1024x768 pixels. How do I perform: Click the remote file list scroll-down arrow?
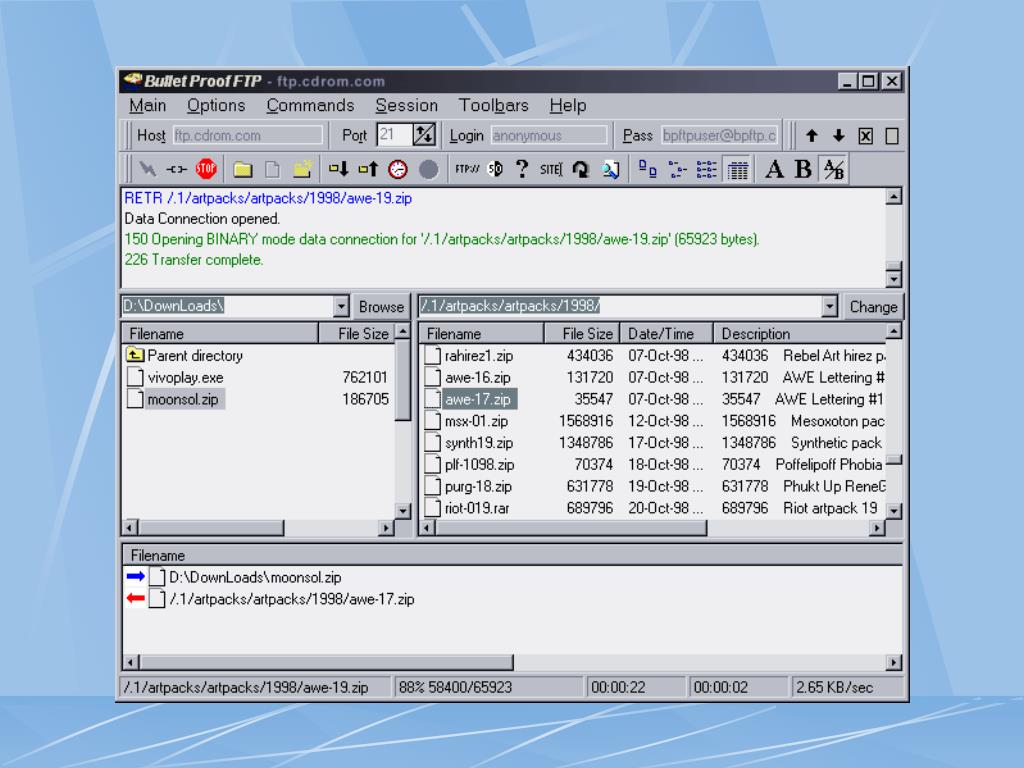click(x=894, y=510)
